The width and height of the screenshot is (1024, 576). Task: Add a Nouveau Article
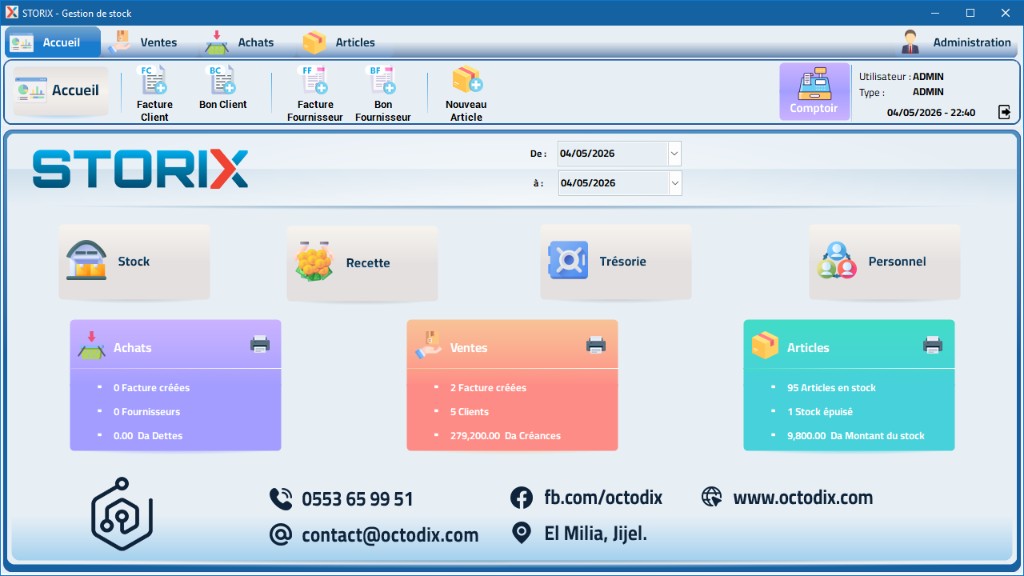[x=466, y=93]
